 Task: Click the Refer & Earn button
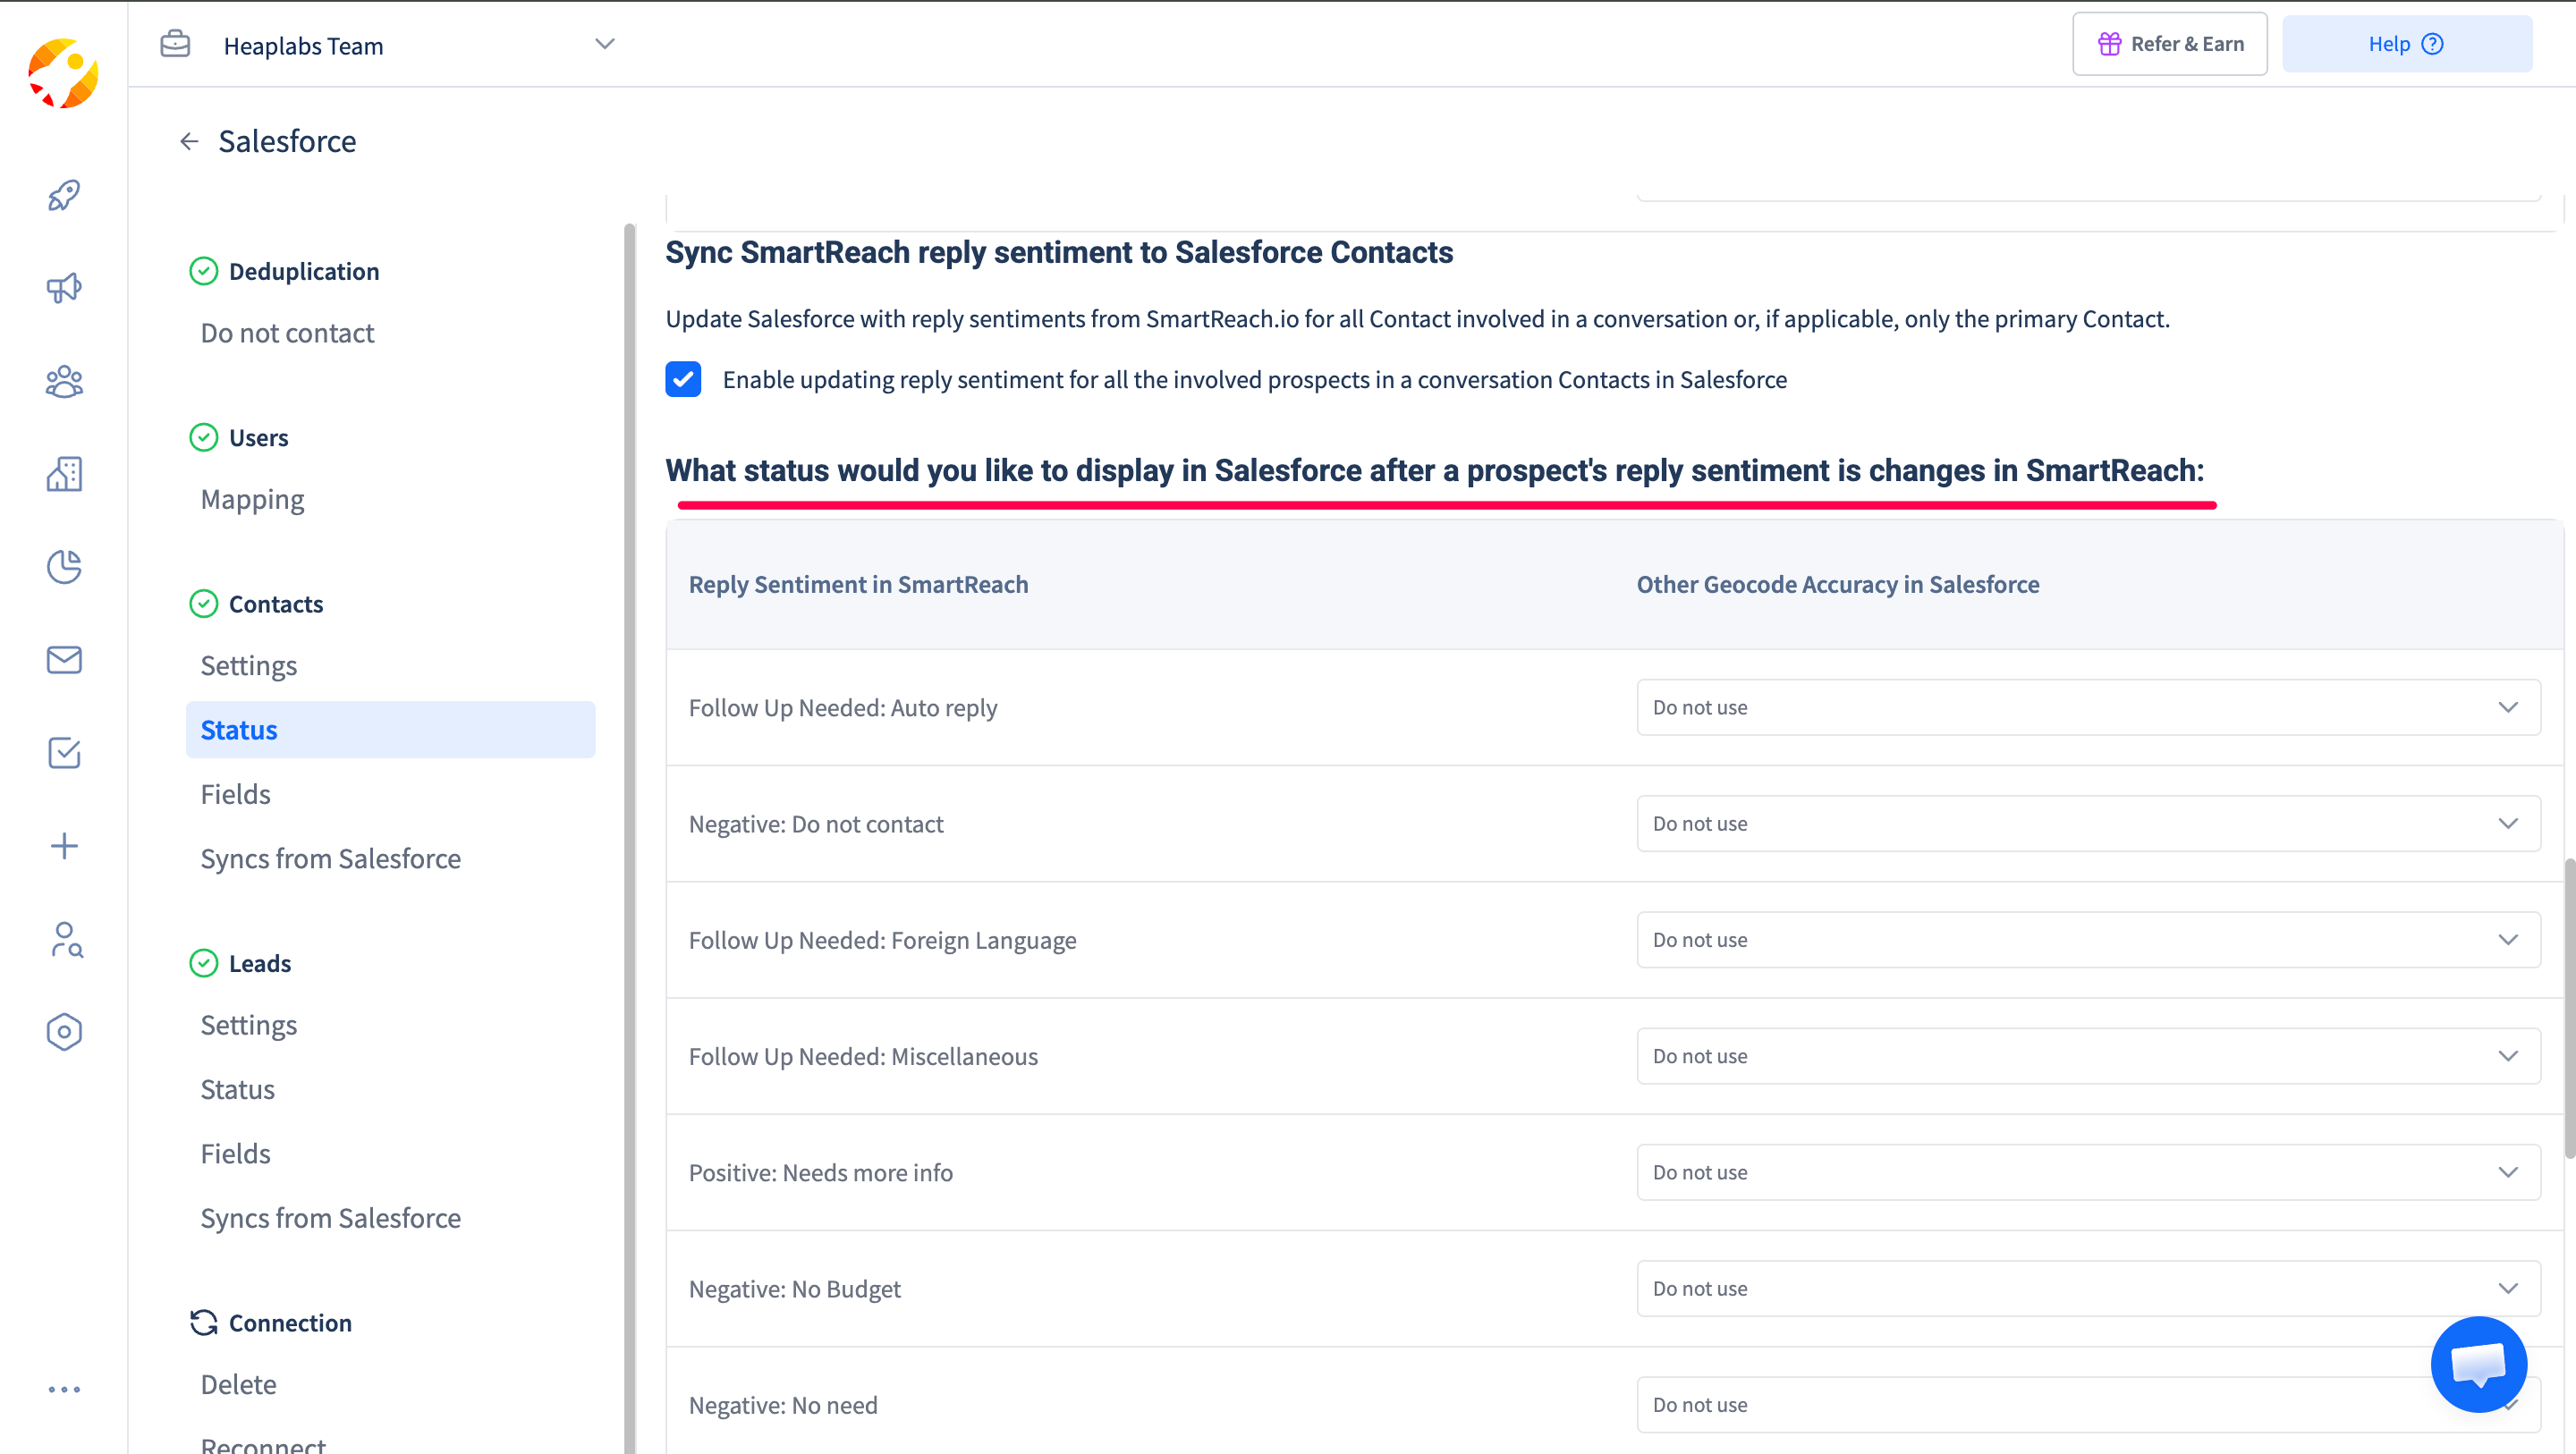pyautogui.click(x=2169, y=44)
